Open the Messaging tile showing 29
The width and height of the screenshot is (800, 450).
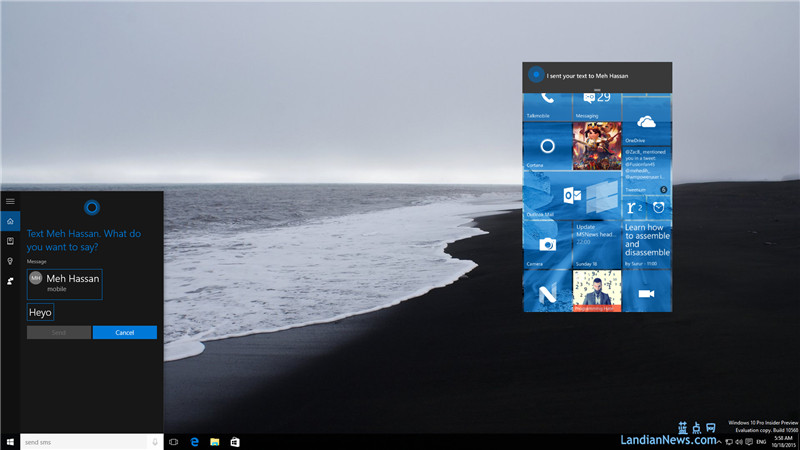[597, 106]
